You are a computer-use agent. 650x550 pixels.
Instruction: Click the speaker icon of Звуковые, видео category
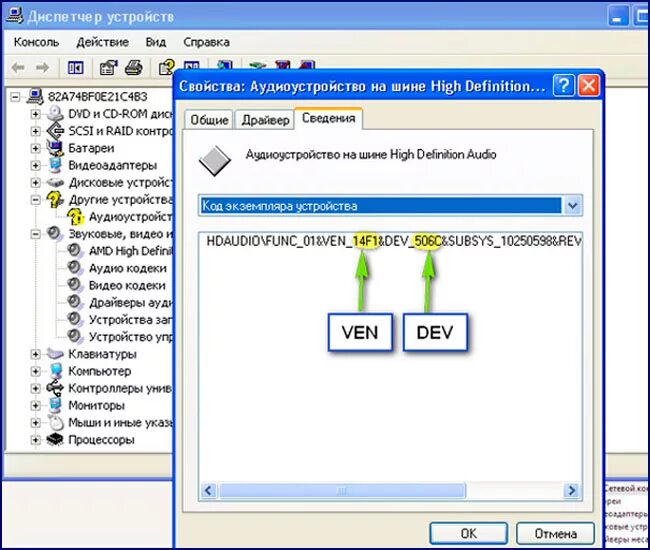pyautogui.click(x=54, y=233)
